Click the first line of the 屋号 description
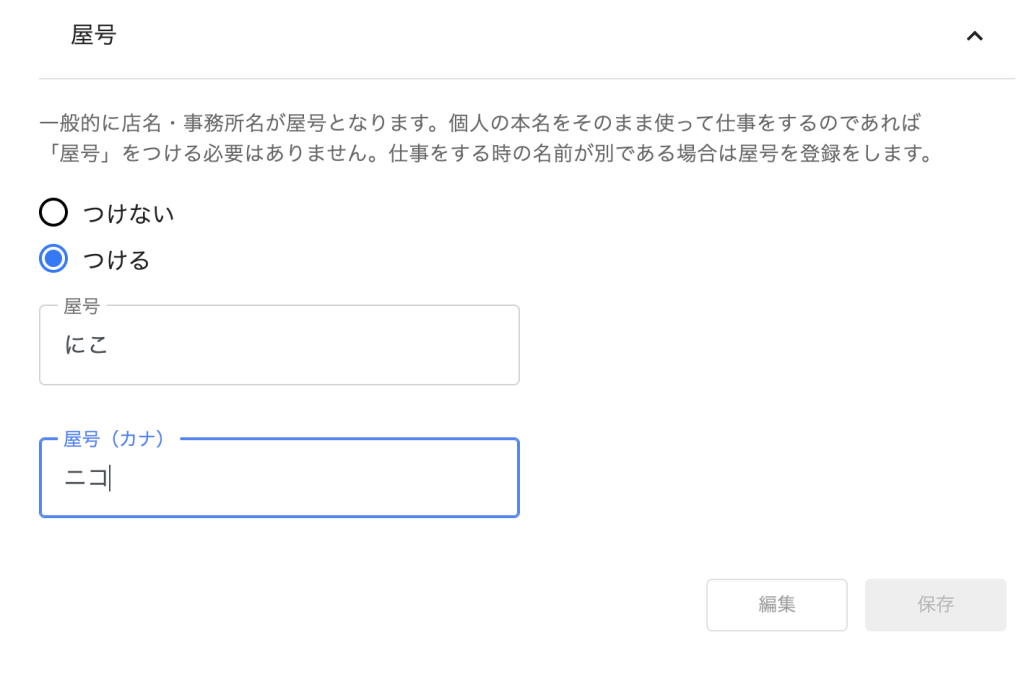Image resolution: width=1024 pixels, height=674 pixels. 479,124
